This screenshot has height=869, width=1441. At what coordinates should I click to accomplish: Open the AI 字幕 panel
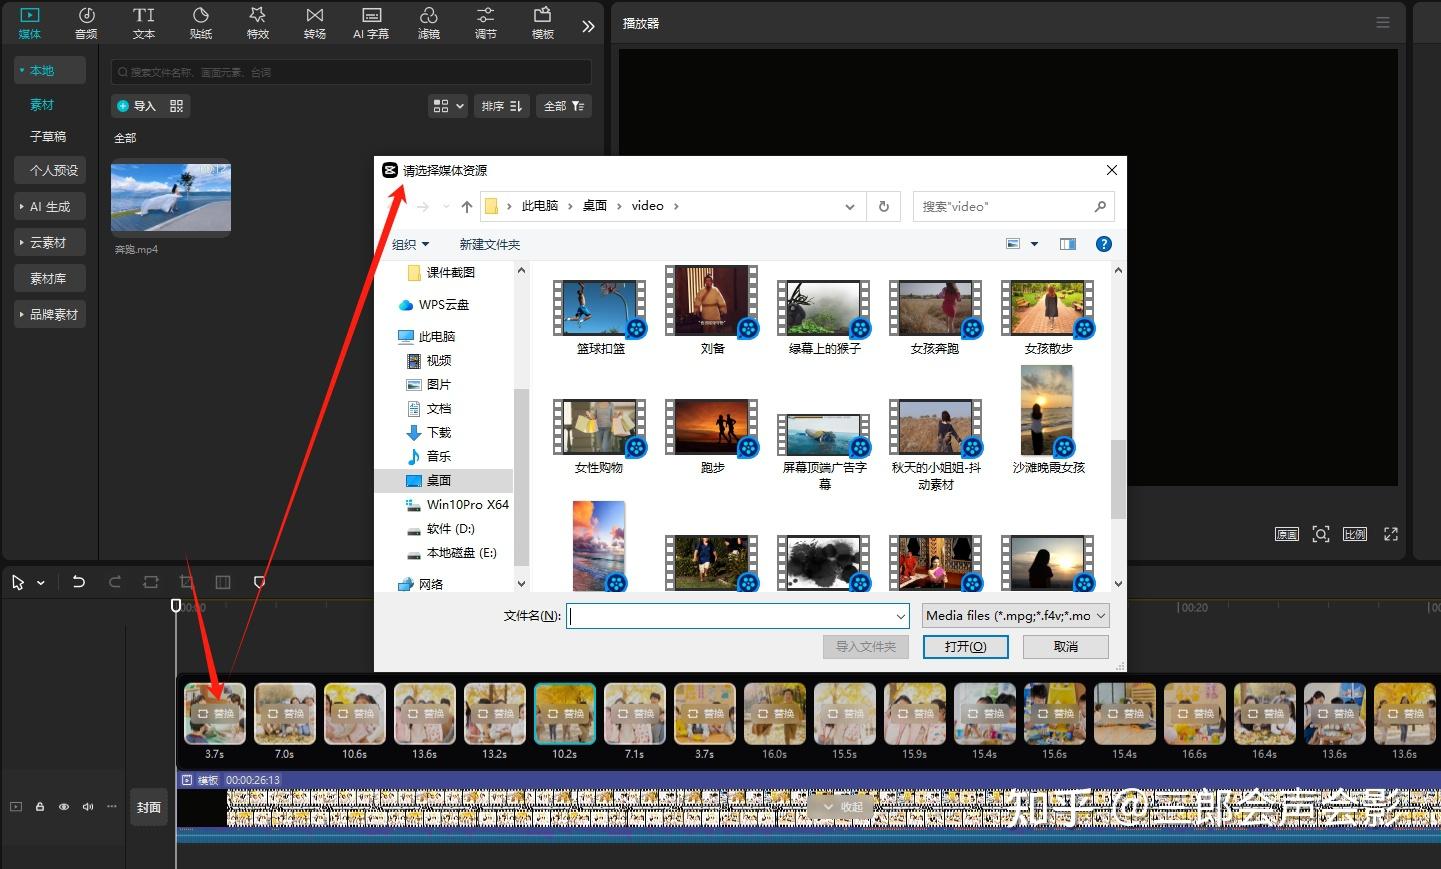pyautogui.click(x=371, y=22)
